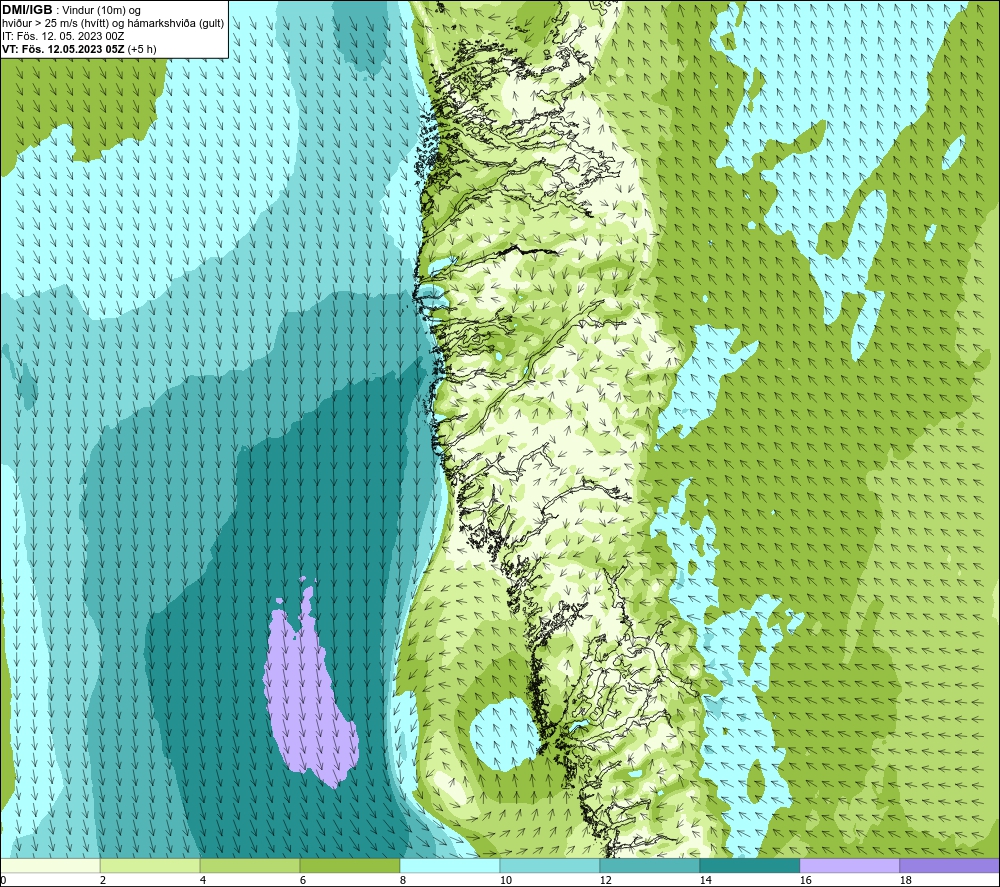Click the 14–16 m/s dark teal legend swatch
Screen dimensions: 1000x887
(749, 866)
